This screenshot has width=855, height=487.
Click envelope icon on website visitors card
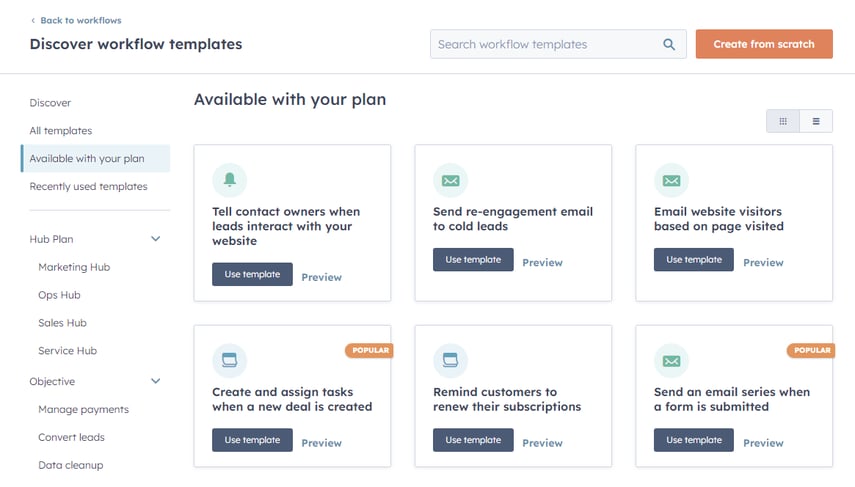671,180
